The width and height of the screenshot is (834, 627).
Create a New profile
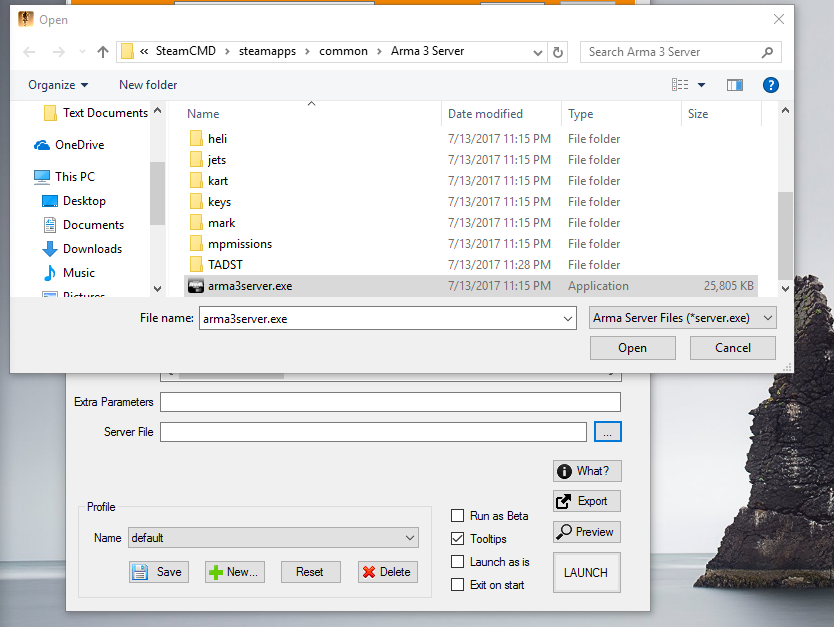pos(235,572)
